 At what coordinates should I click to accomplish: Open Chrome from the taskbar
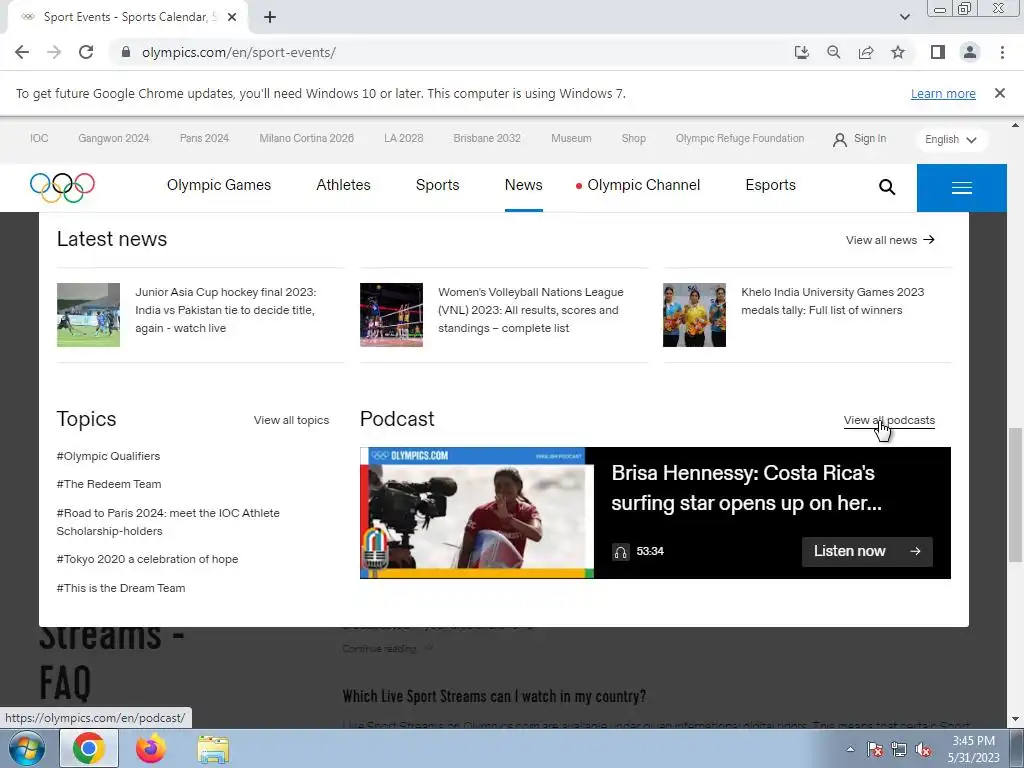89,749
